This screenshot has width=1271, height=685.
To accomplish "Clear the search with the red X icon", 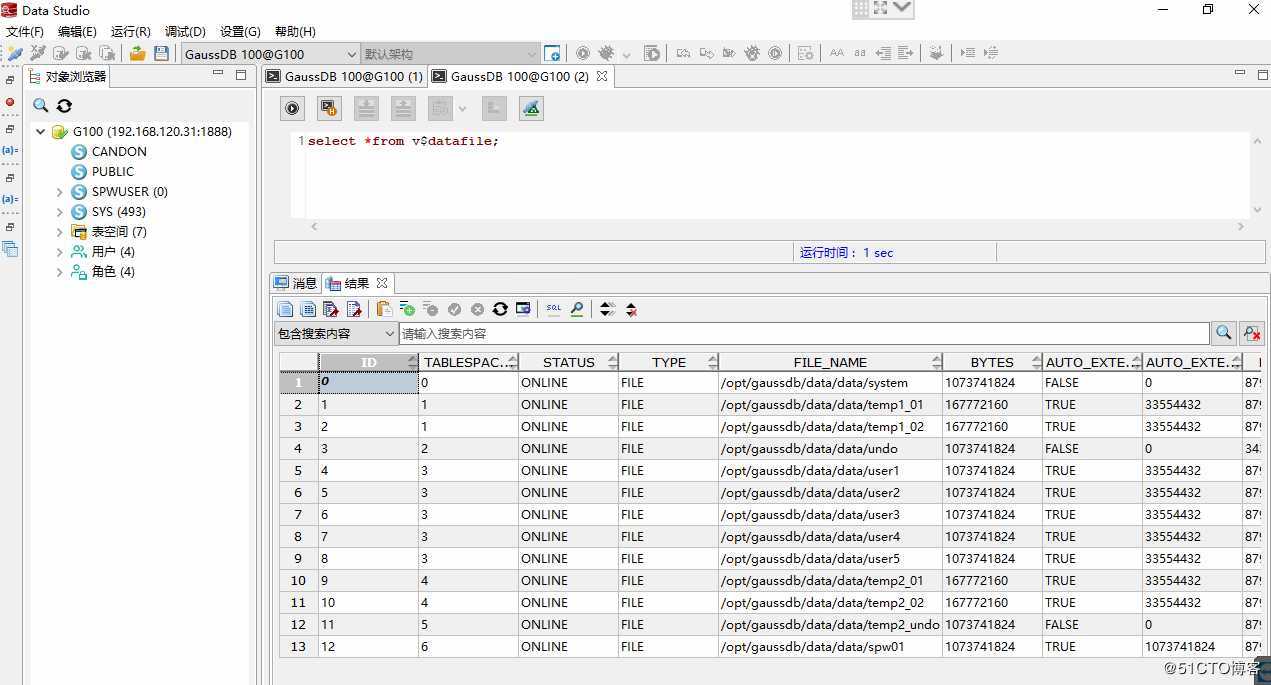I will tap(1251, 333).
